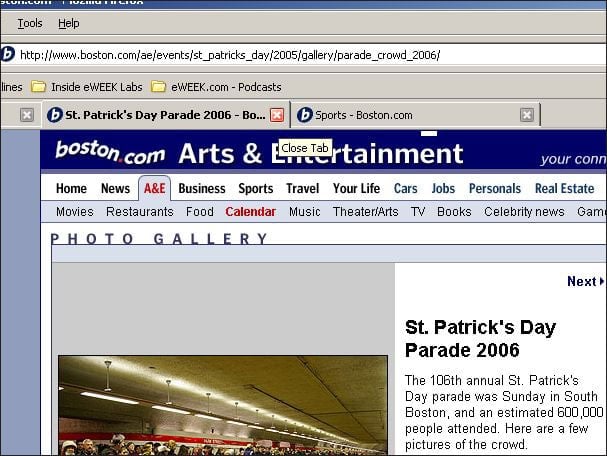
Task: Close the Sports - Boston.com tab
Action: (x=527, y=115)
